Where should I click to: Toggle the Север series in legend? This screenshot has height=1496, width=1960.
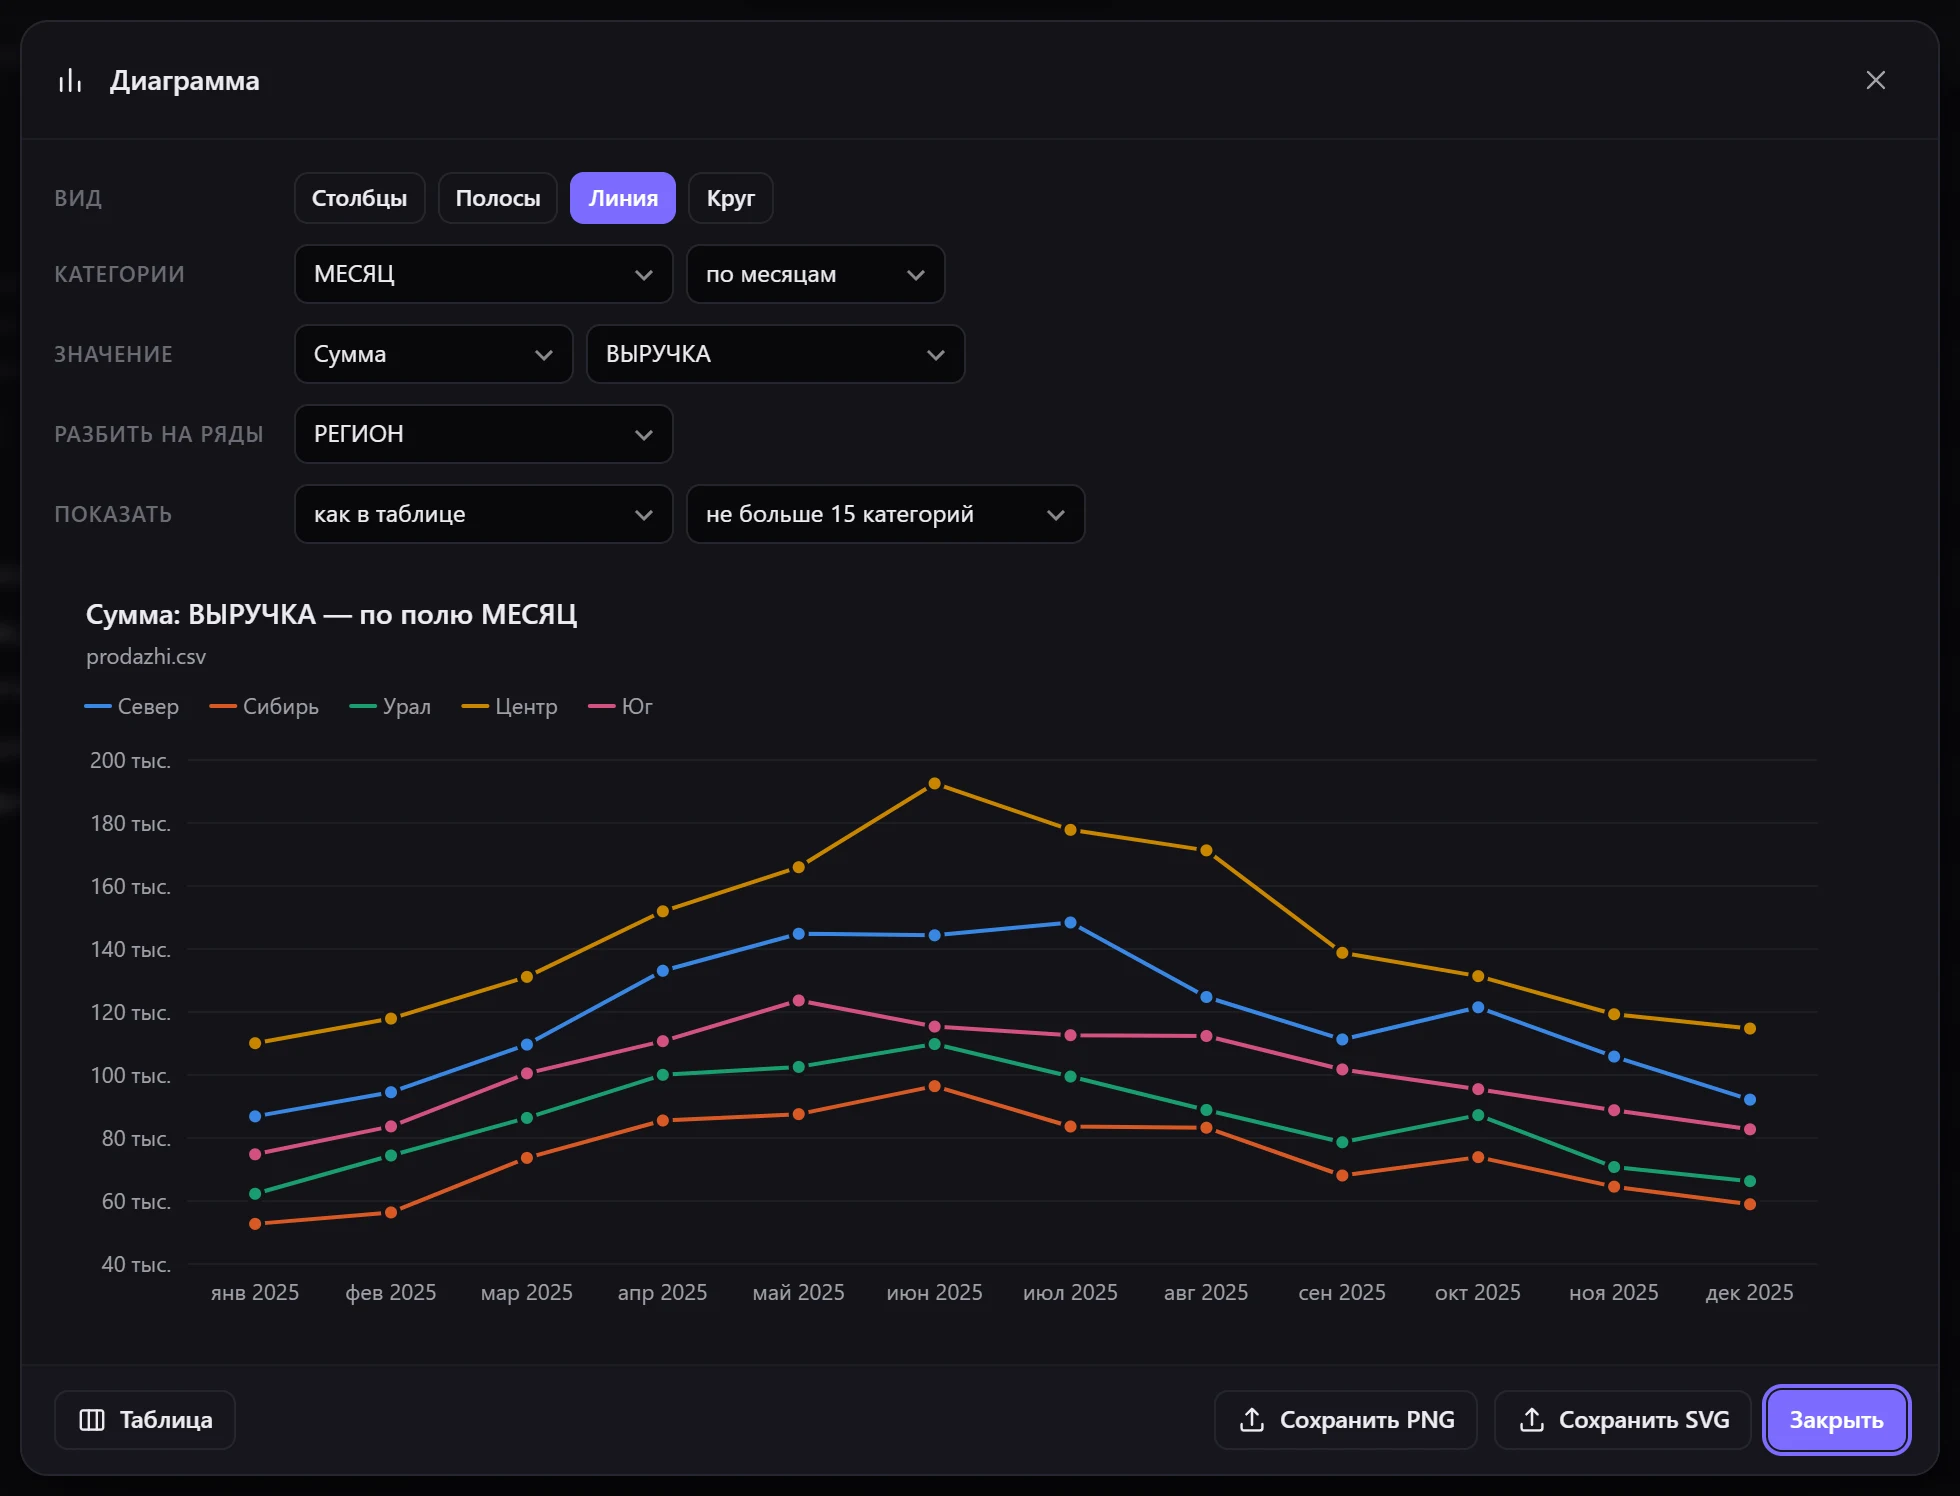[132, 706]
